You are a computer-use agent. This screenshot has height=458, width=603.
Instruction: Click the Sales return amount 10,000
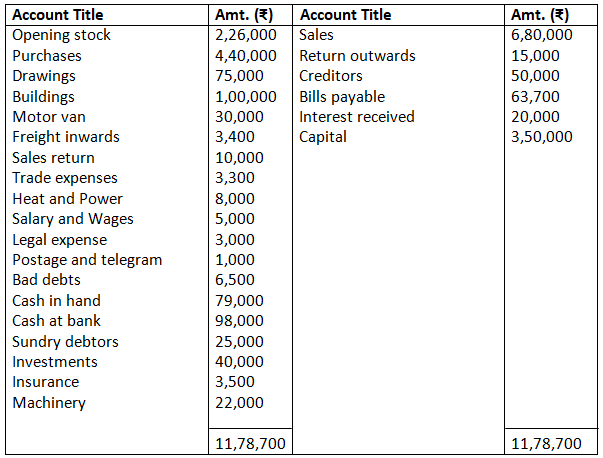pyautogui.click(x=240, y=158)
